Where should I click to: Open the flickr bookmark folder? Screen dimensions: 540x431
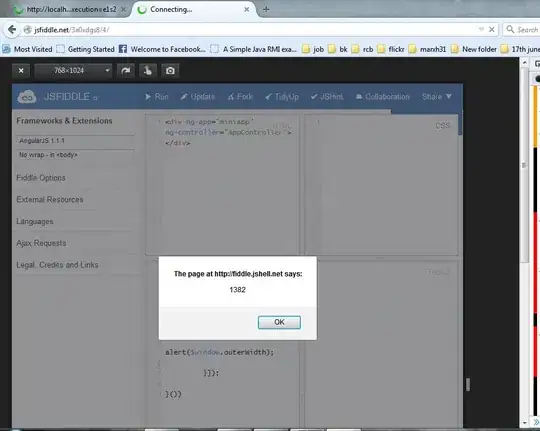[391, 49]
